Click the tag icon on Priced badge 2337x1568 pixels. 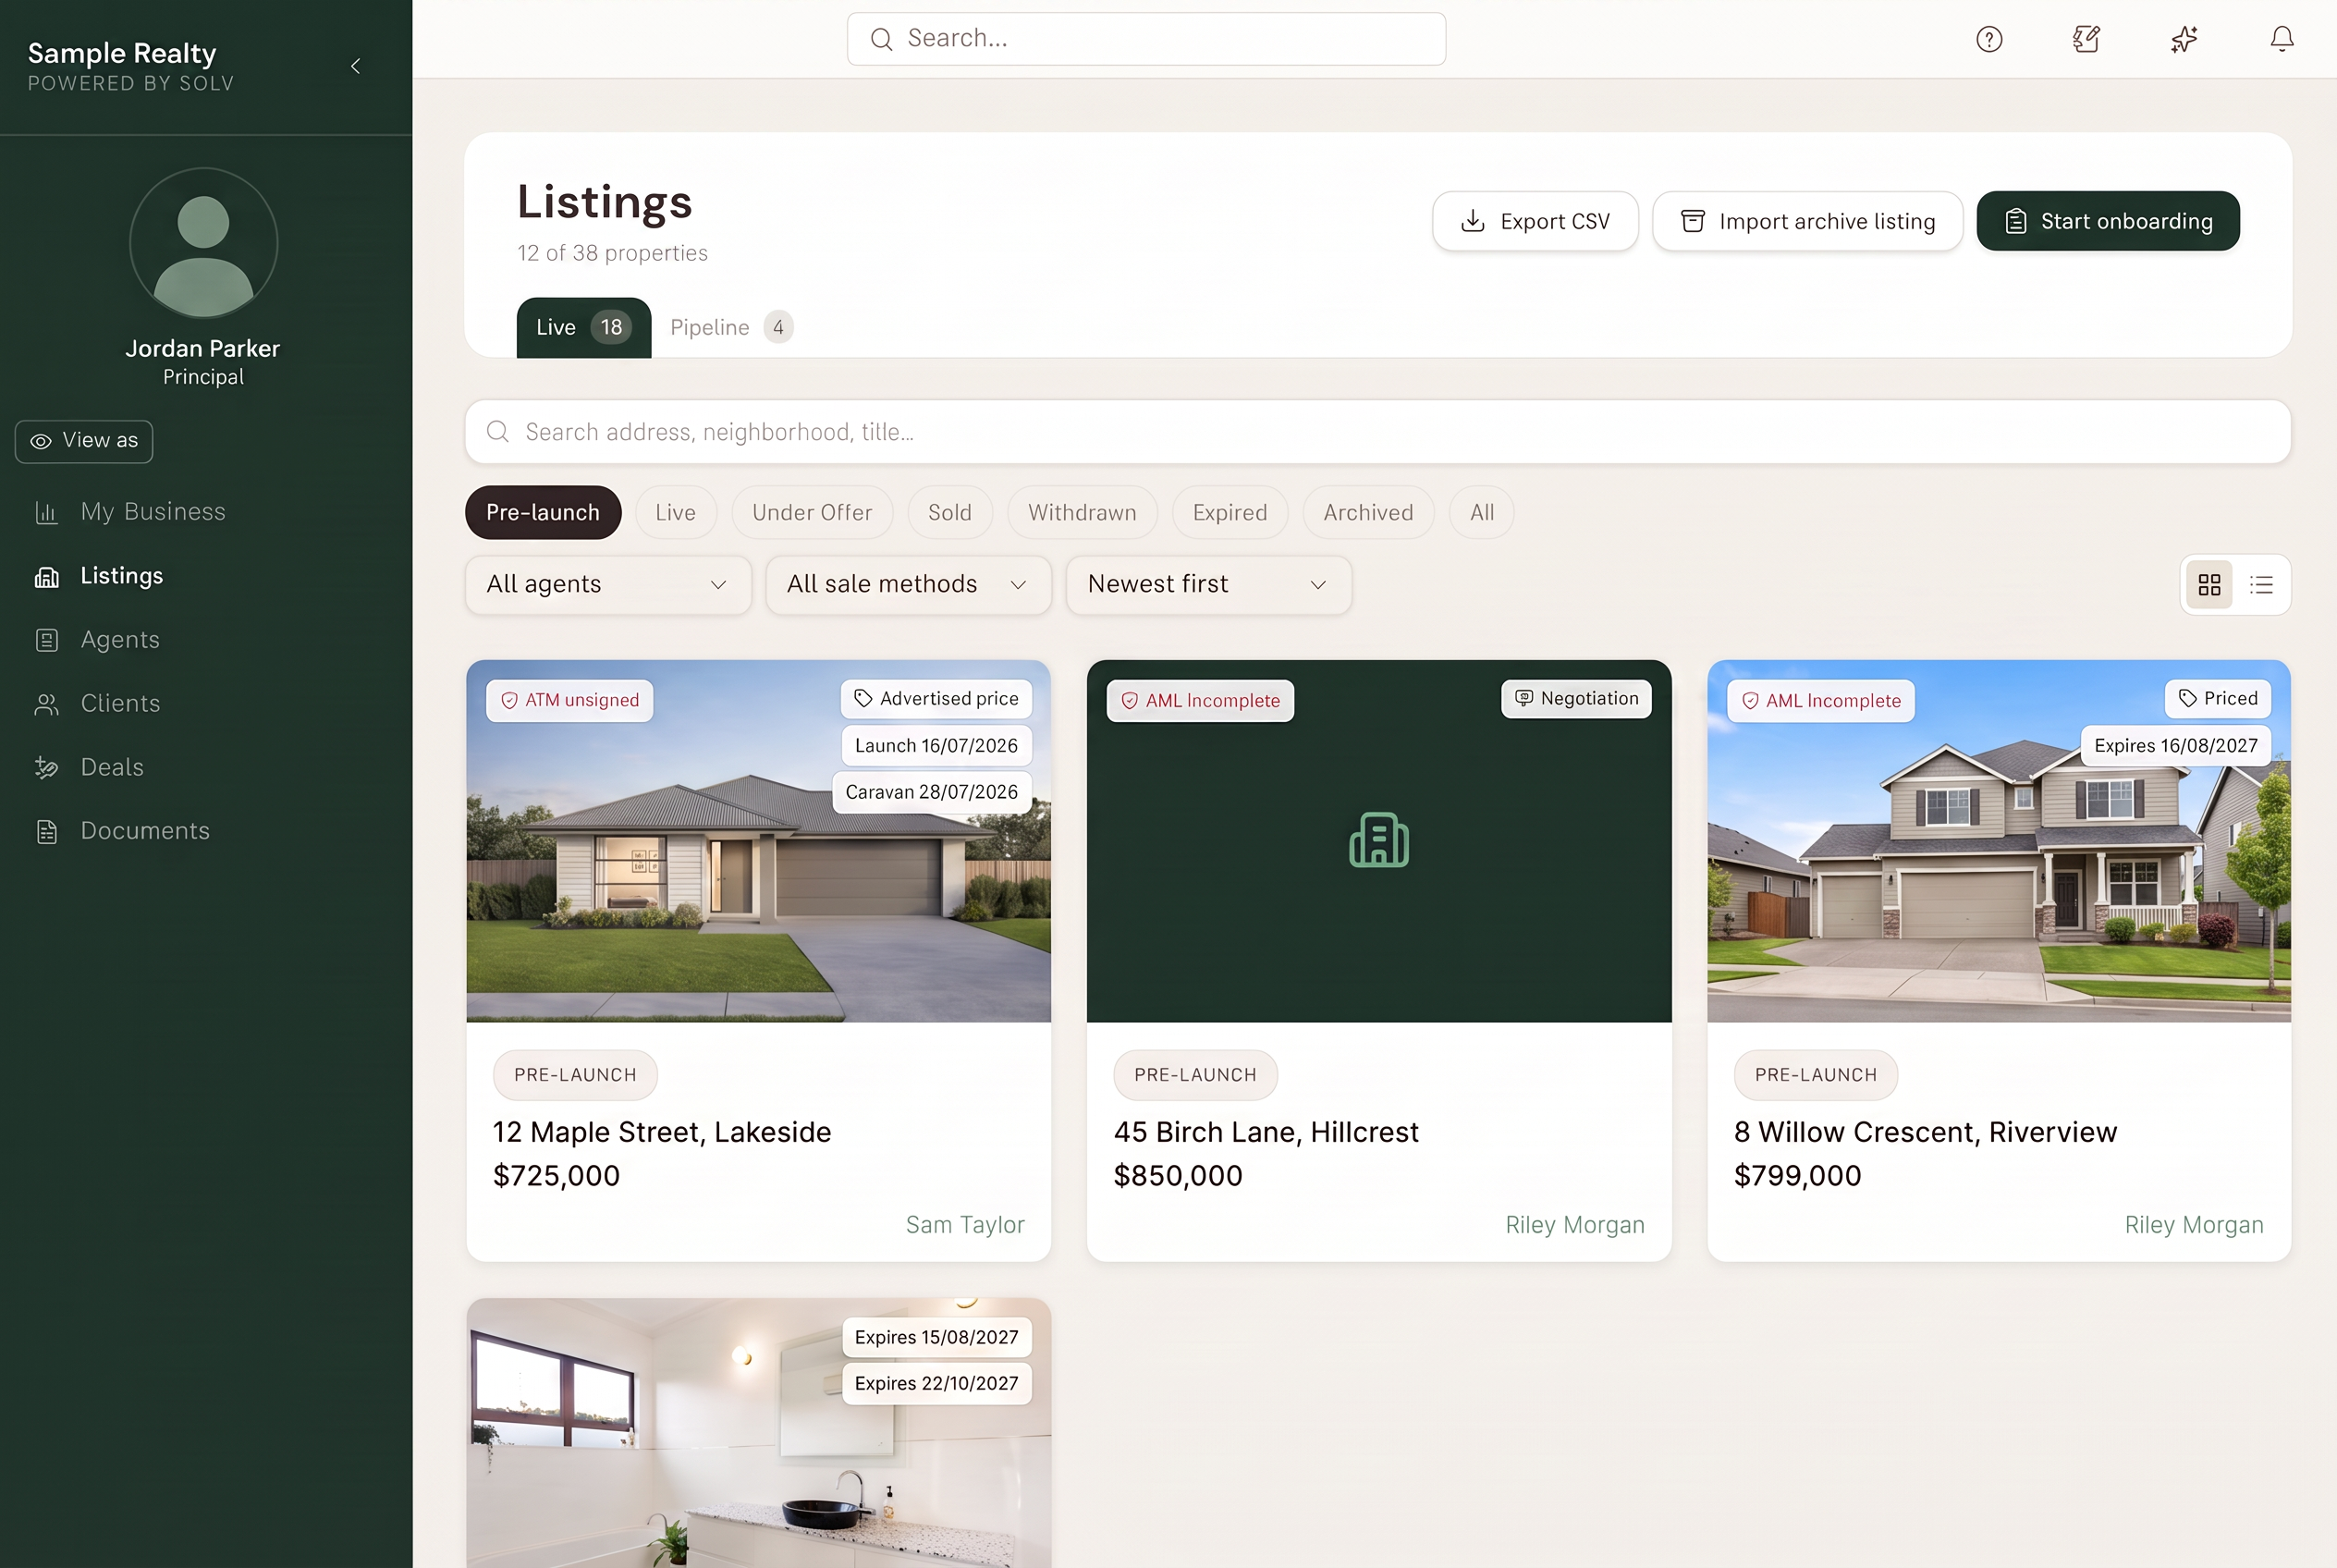point(2187,698)
